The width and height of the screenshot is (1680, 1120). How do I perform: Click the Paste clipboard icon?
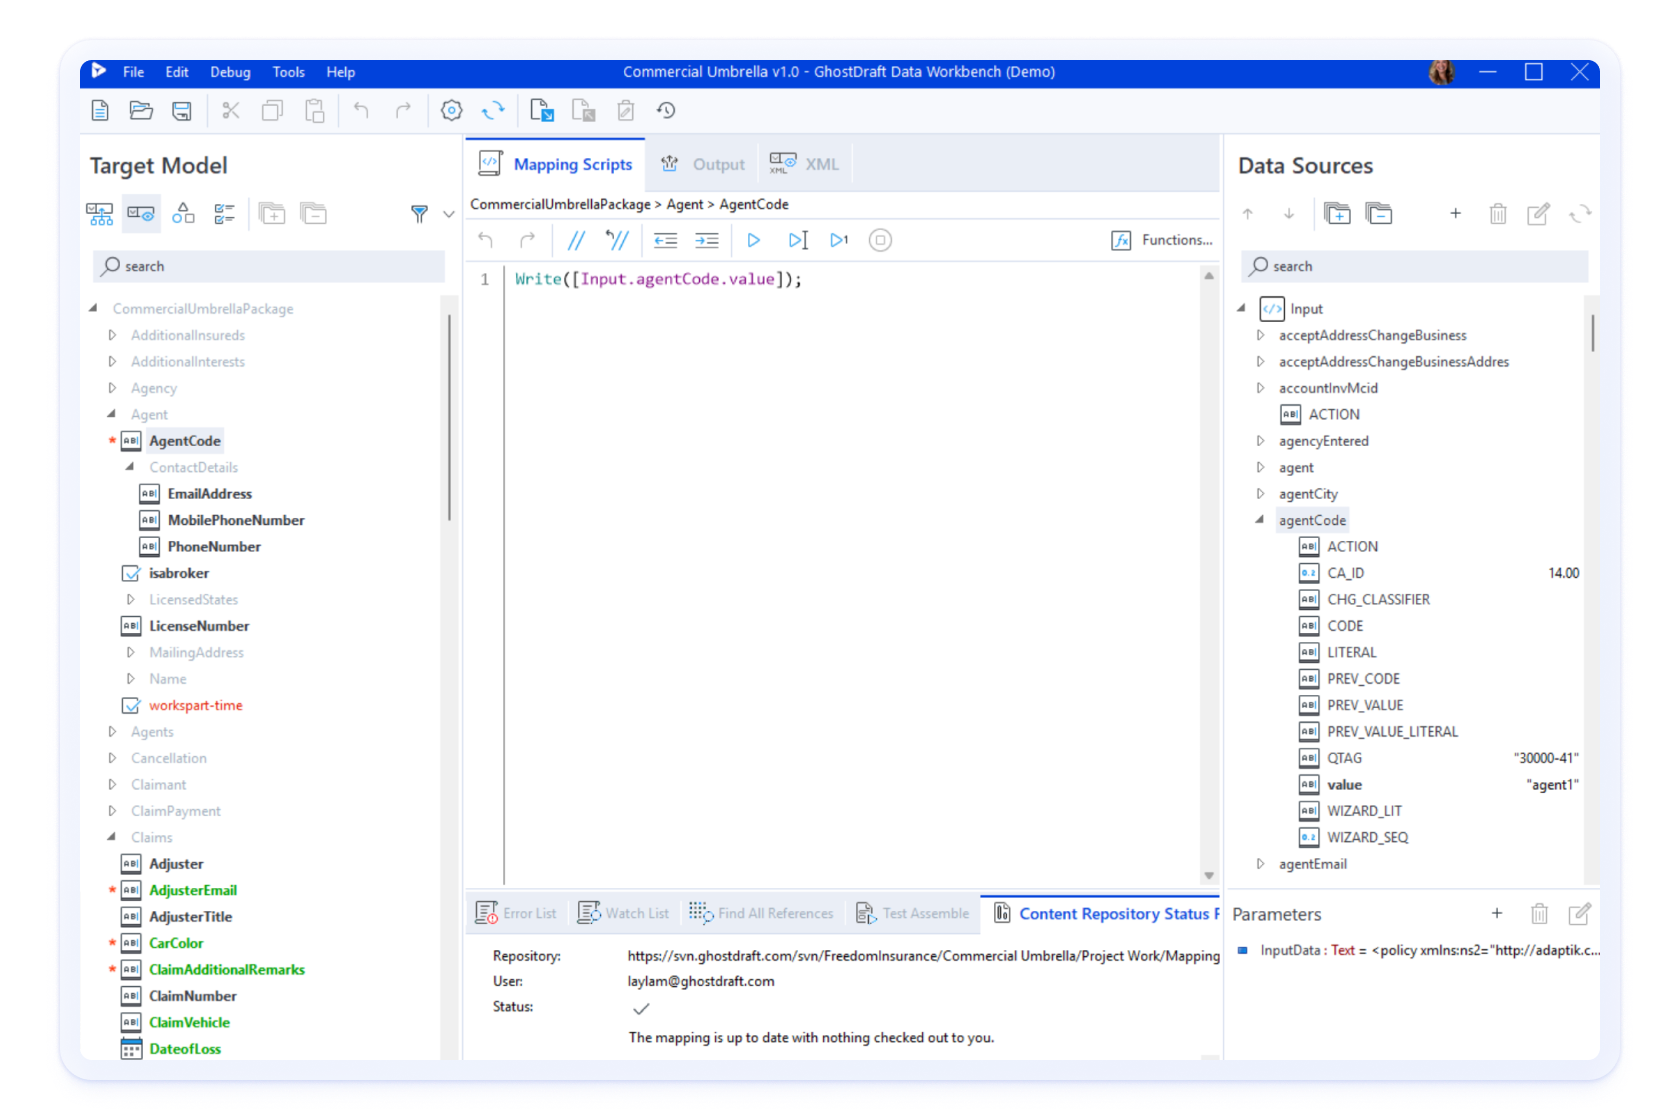coord(314,110)
